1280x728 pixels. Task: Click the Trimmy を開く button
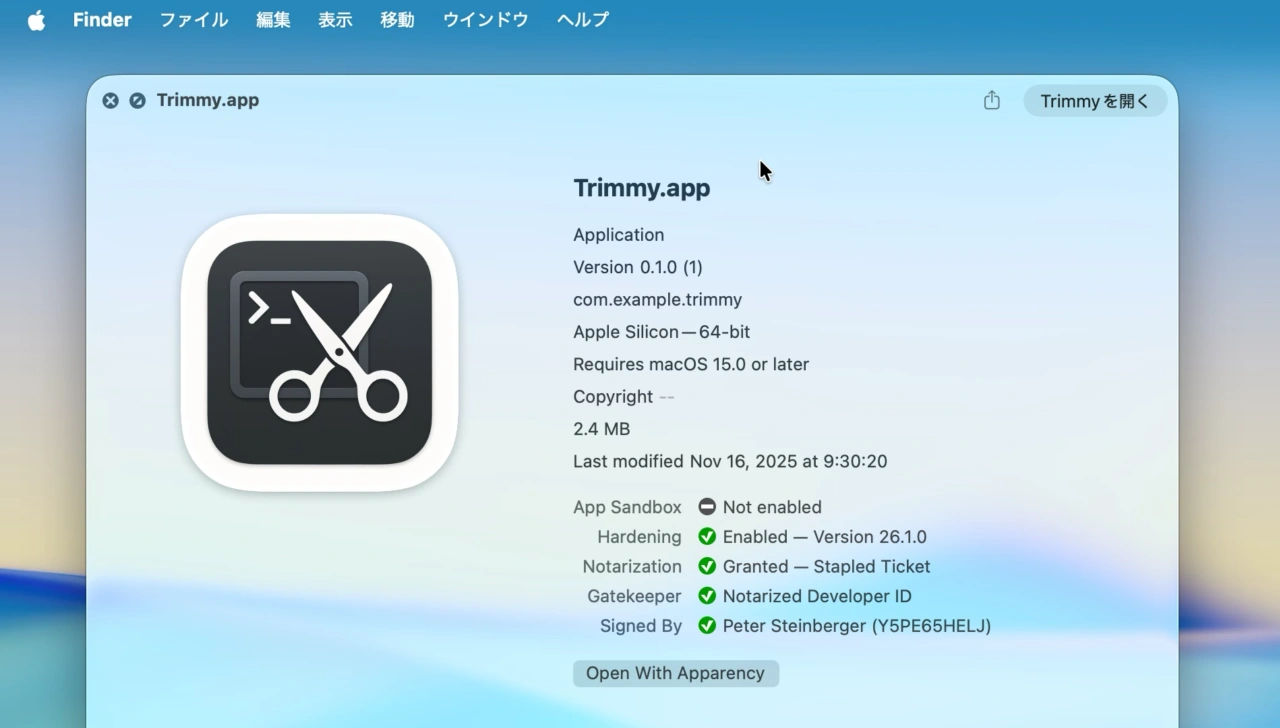point(1094,100)
